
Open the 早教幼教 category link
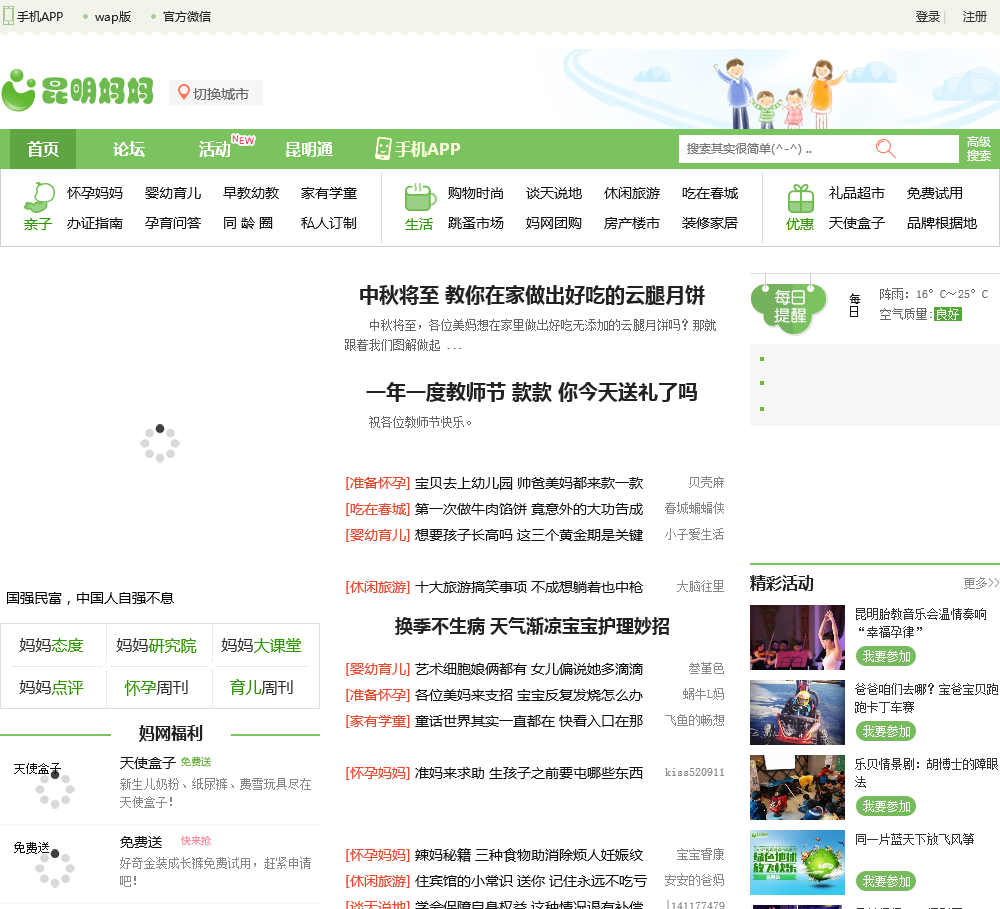click(251, 193)
